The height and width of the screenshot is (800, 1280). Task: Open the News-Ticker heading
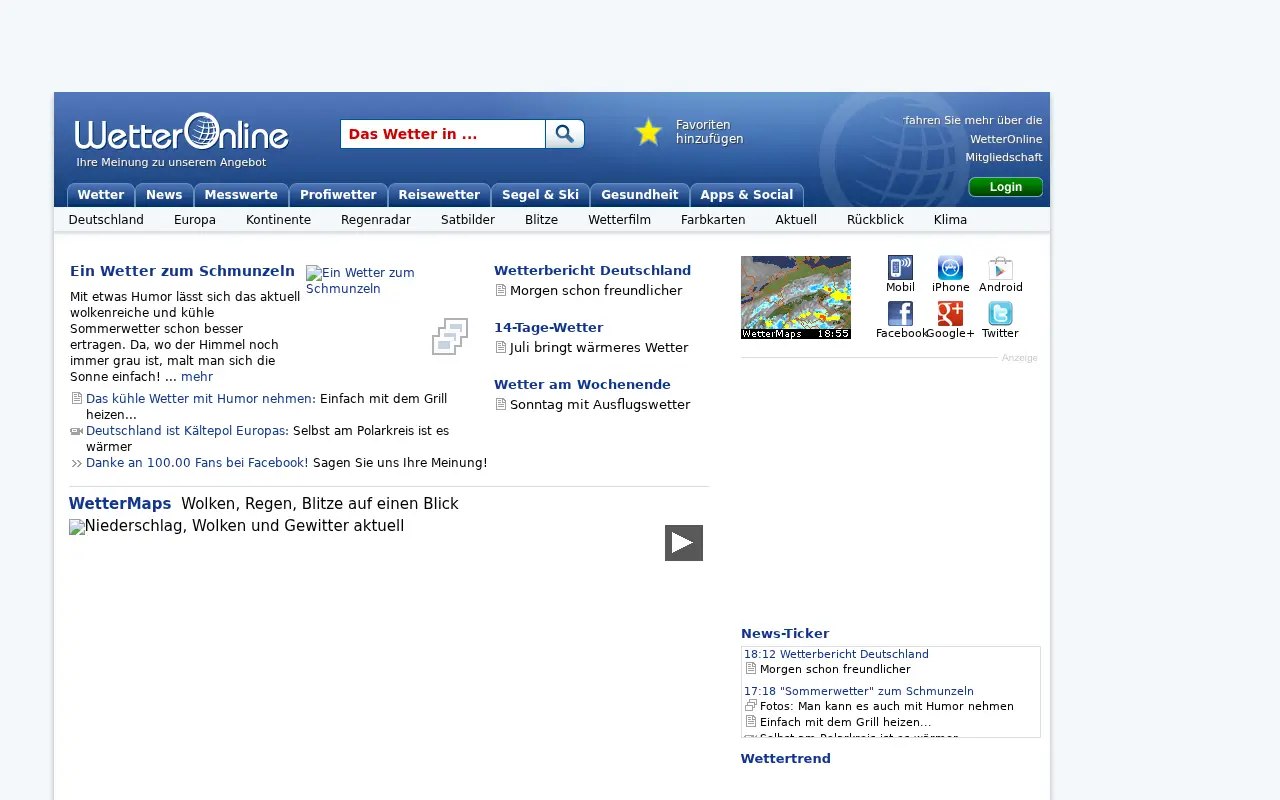(x=785, y=633)
